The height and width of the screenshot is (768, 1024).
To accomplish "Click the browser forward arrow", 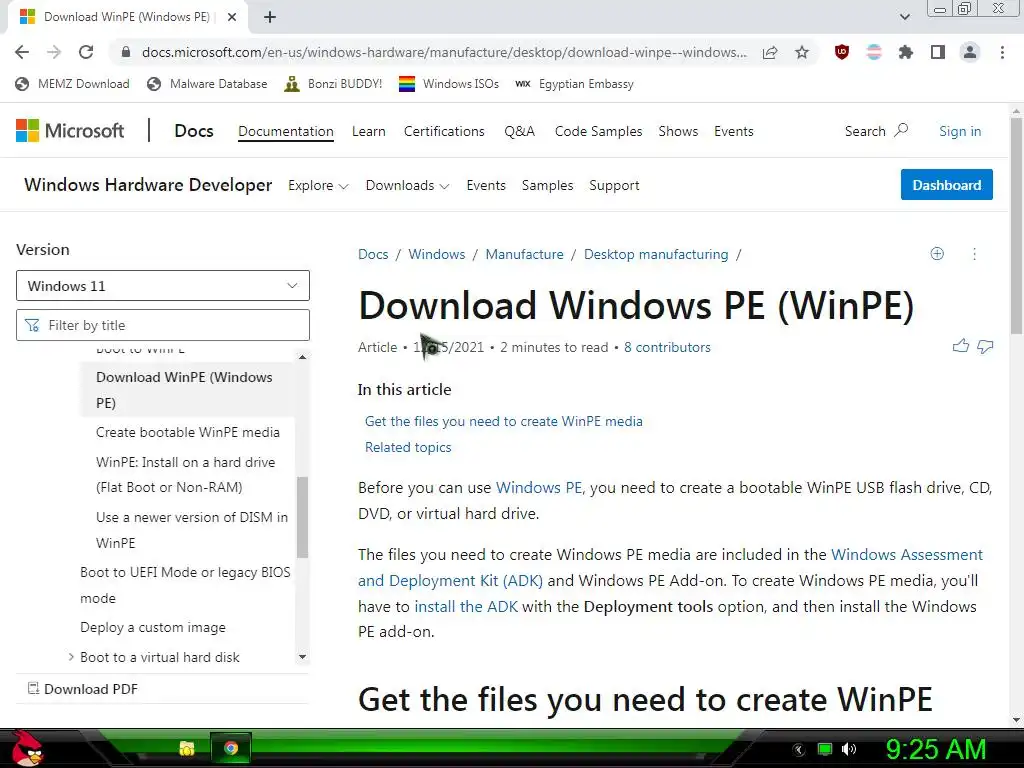I will click(54, 52).
